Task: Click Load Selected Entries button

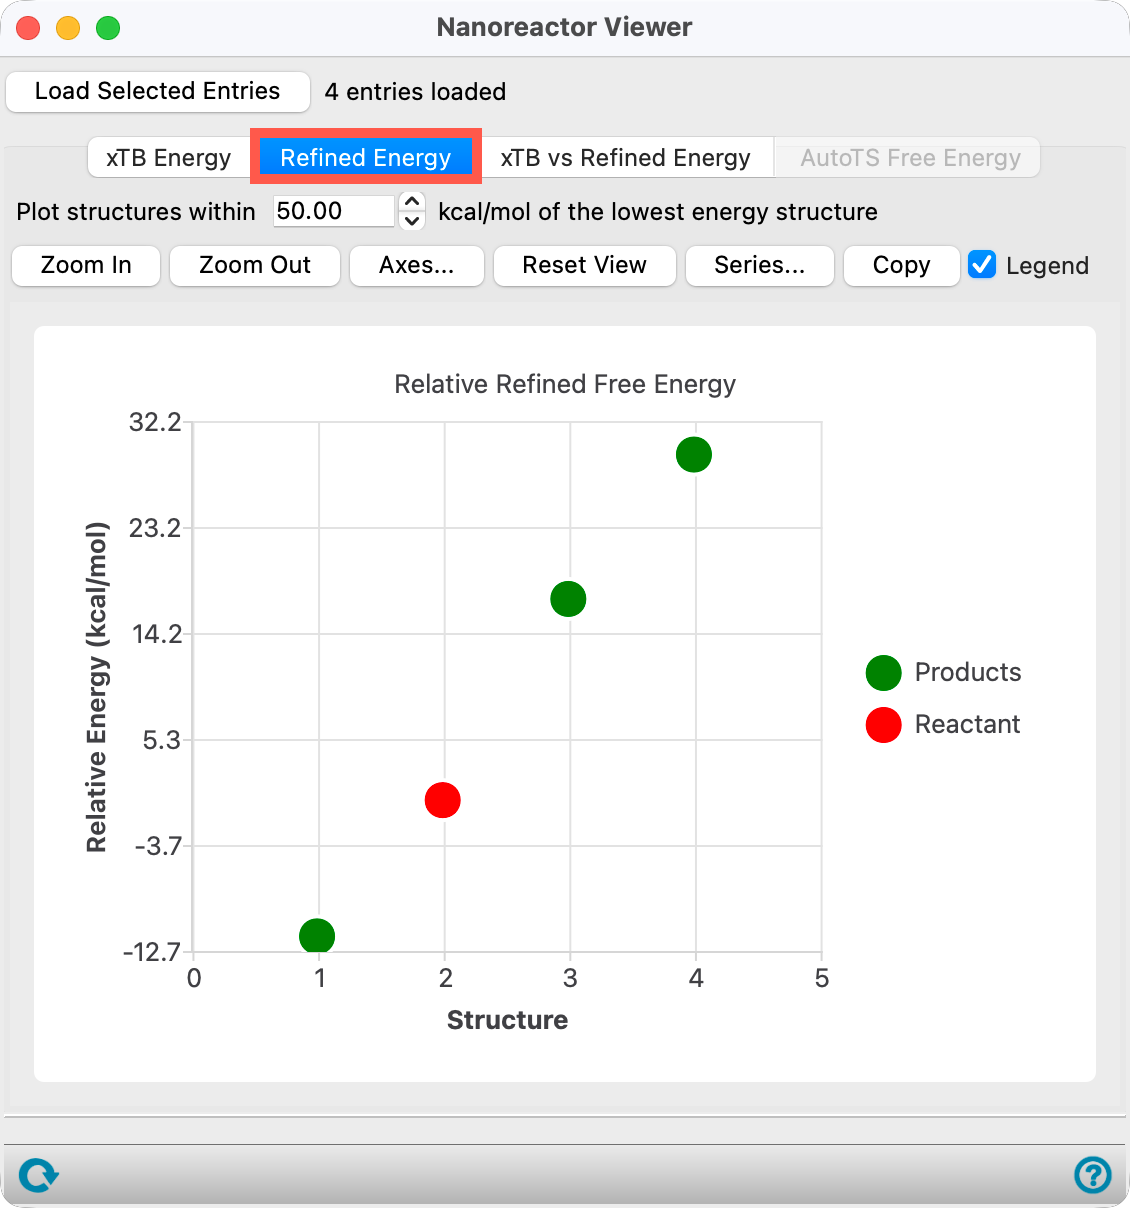Action: click(x=158, y=92)
